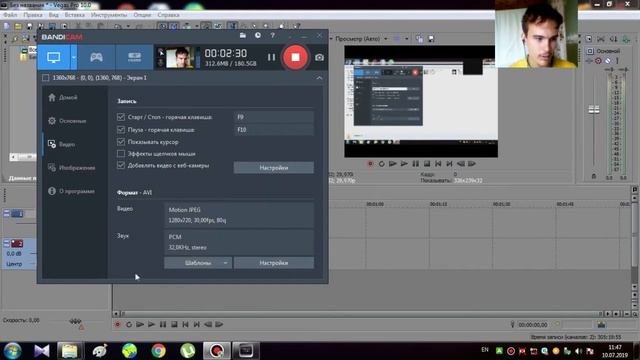Save preview snapshot to file icon
The width and height of the screenshot is (640, 360).
[431, 39]
